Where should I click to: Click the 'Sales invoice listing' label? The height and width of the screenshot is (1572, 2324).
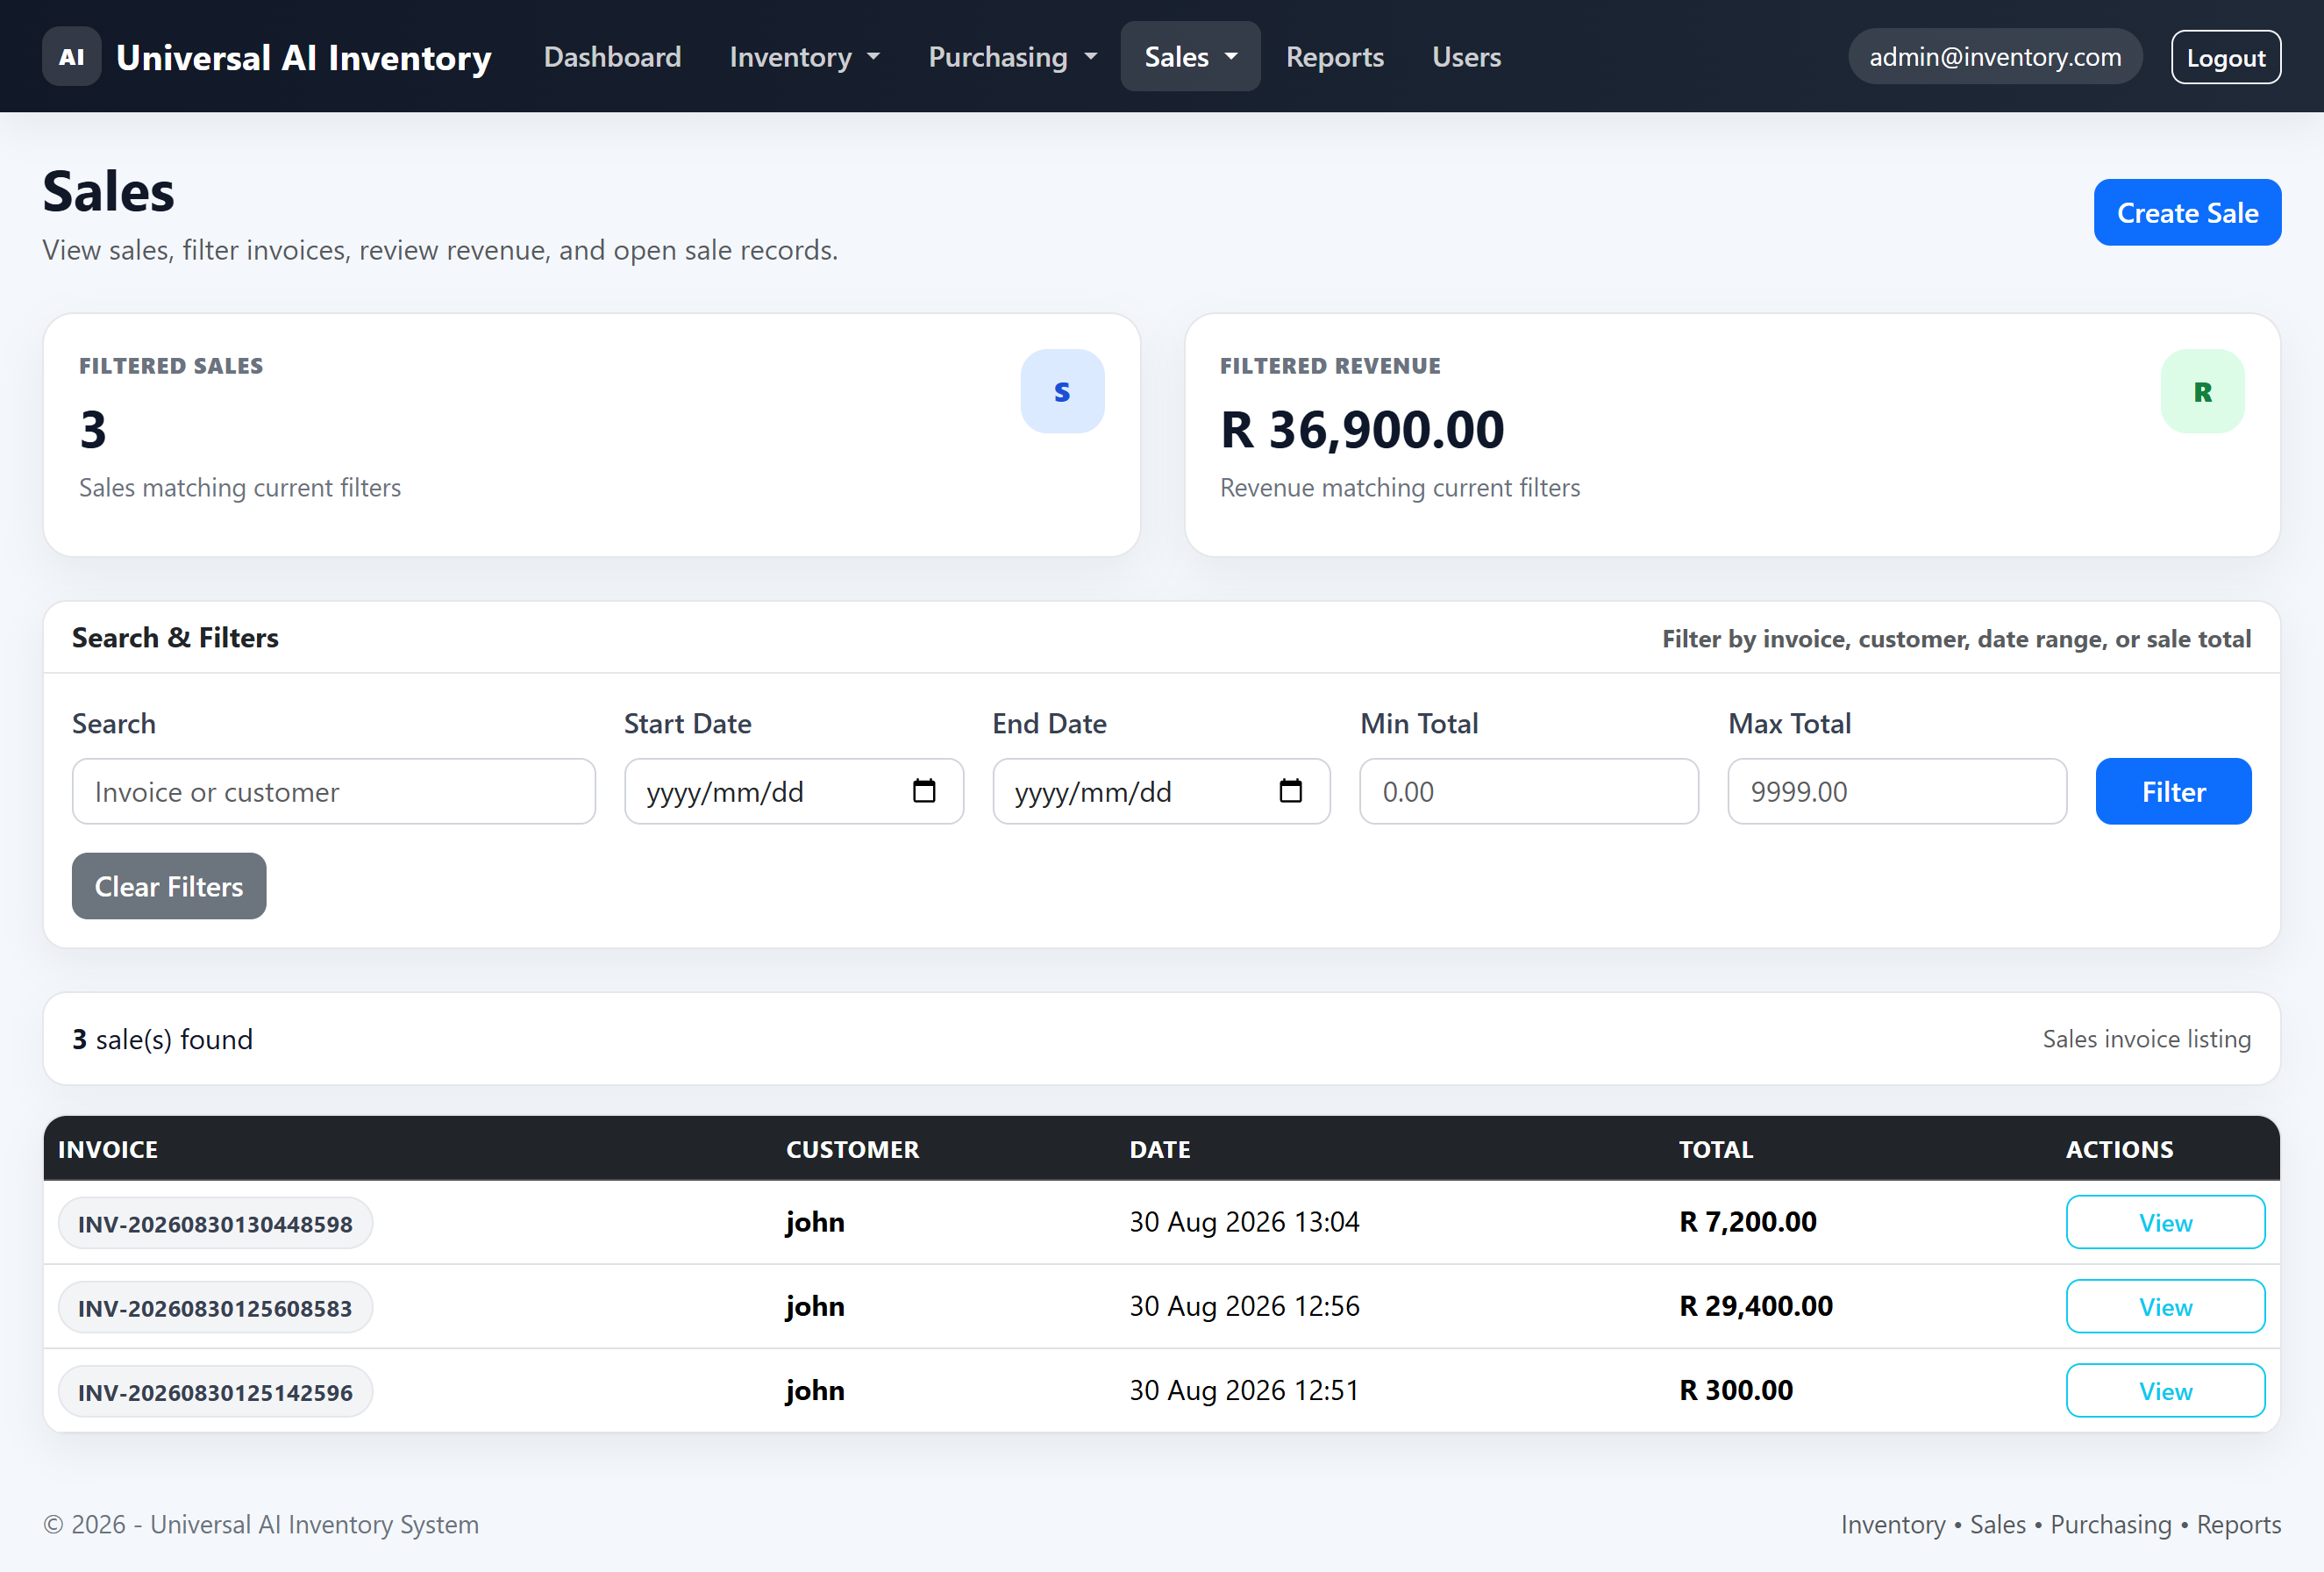point(2146,1039)
